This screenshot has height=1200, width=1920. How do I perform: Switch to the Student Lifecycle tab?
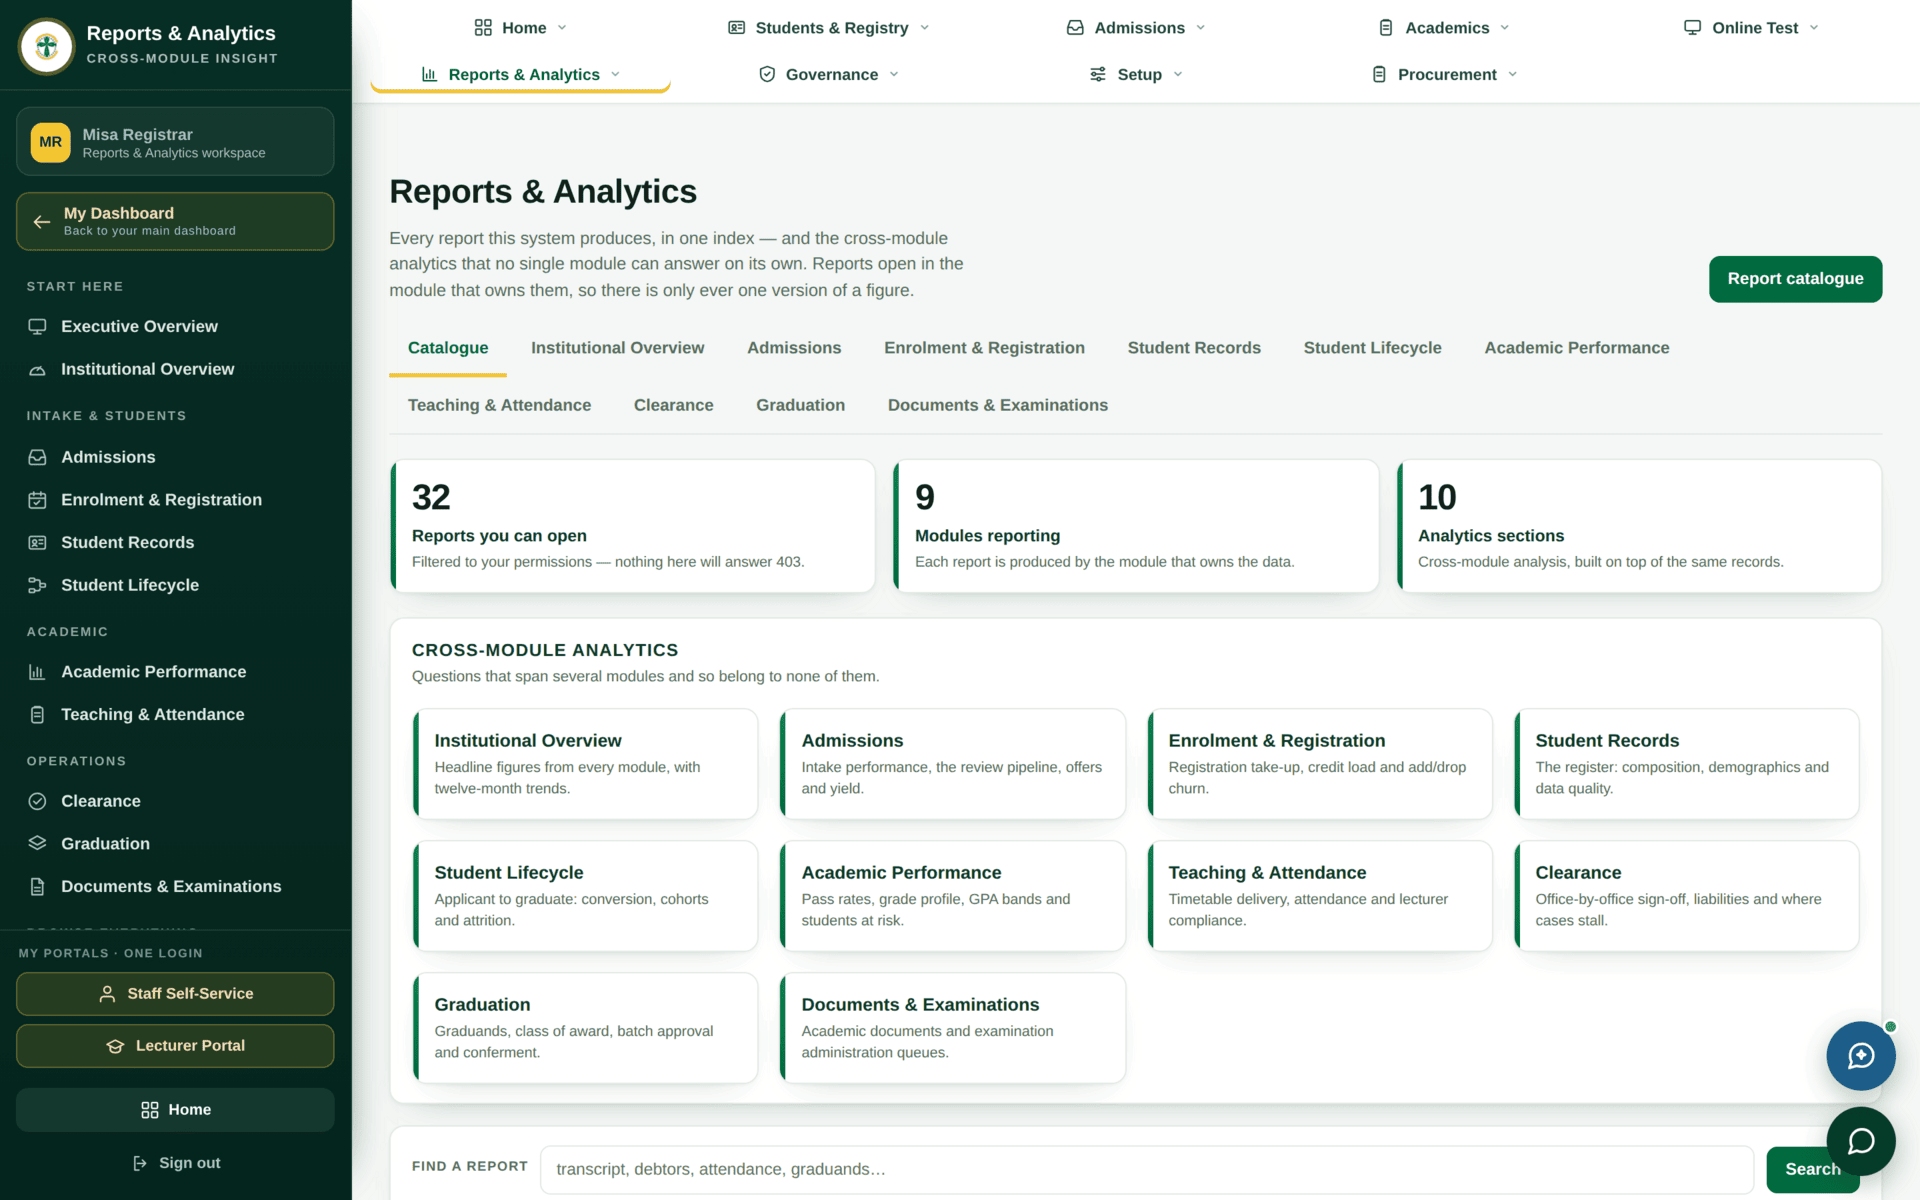1372,348
